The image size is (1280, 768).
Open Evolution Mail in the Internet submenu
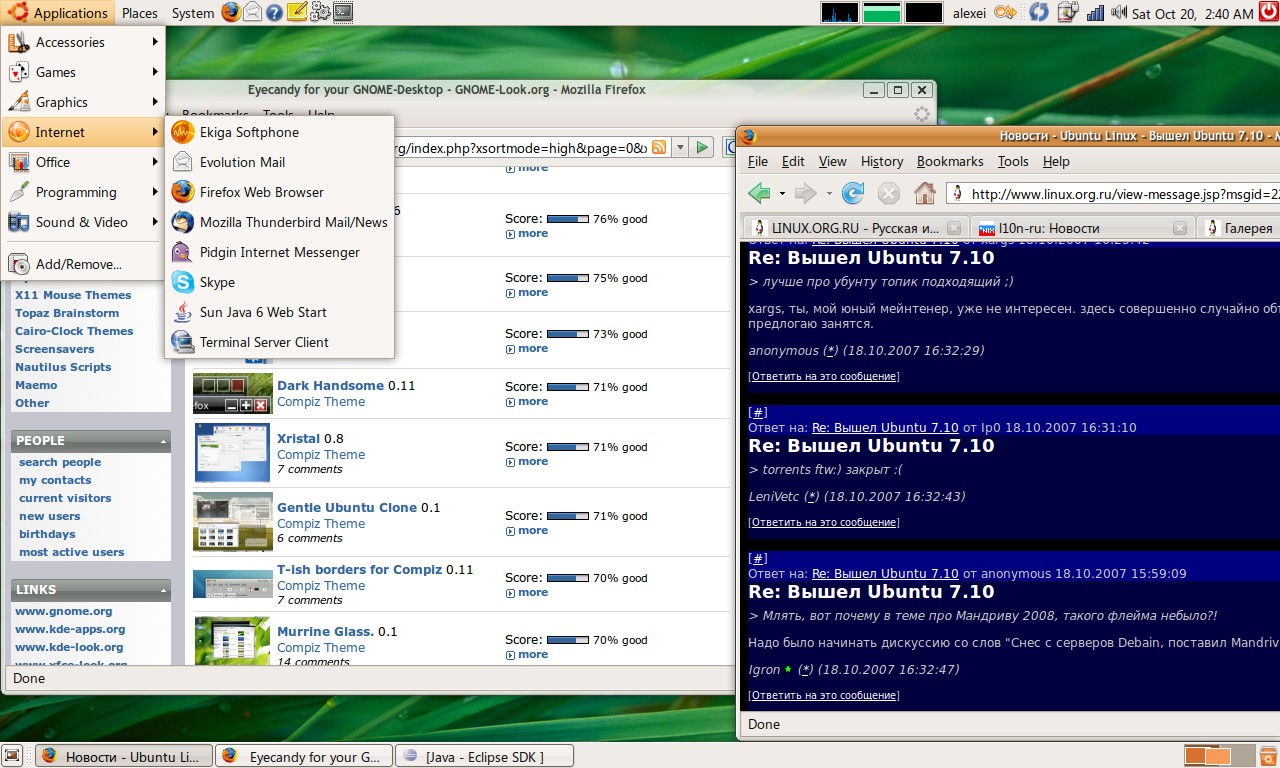coord(280,162)
